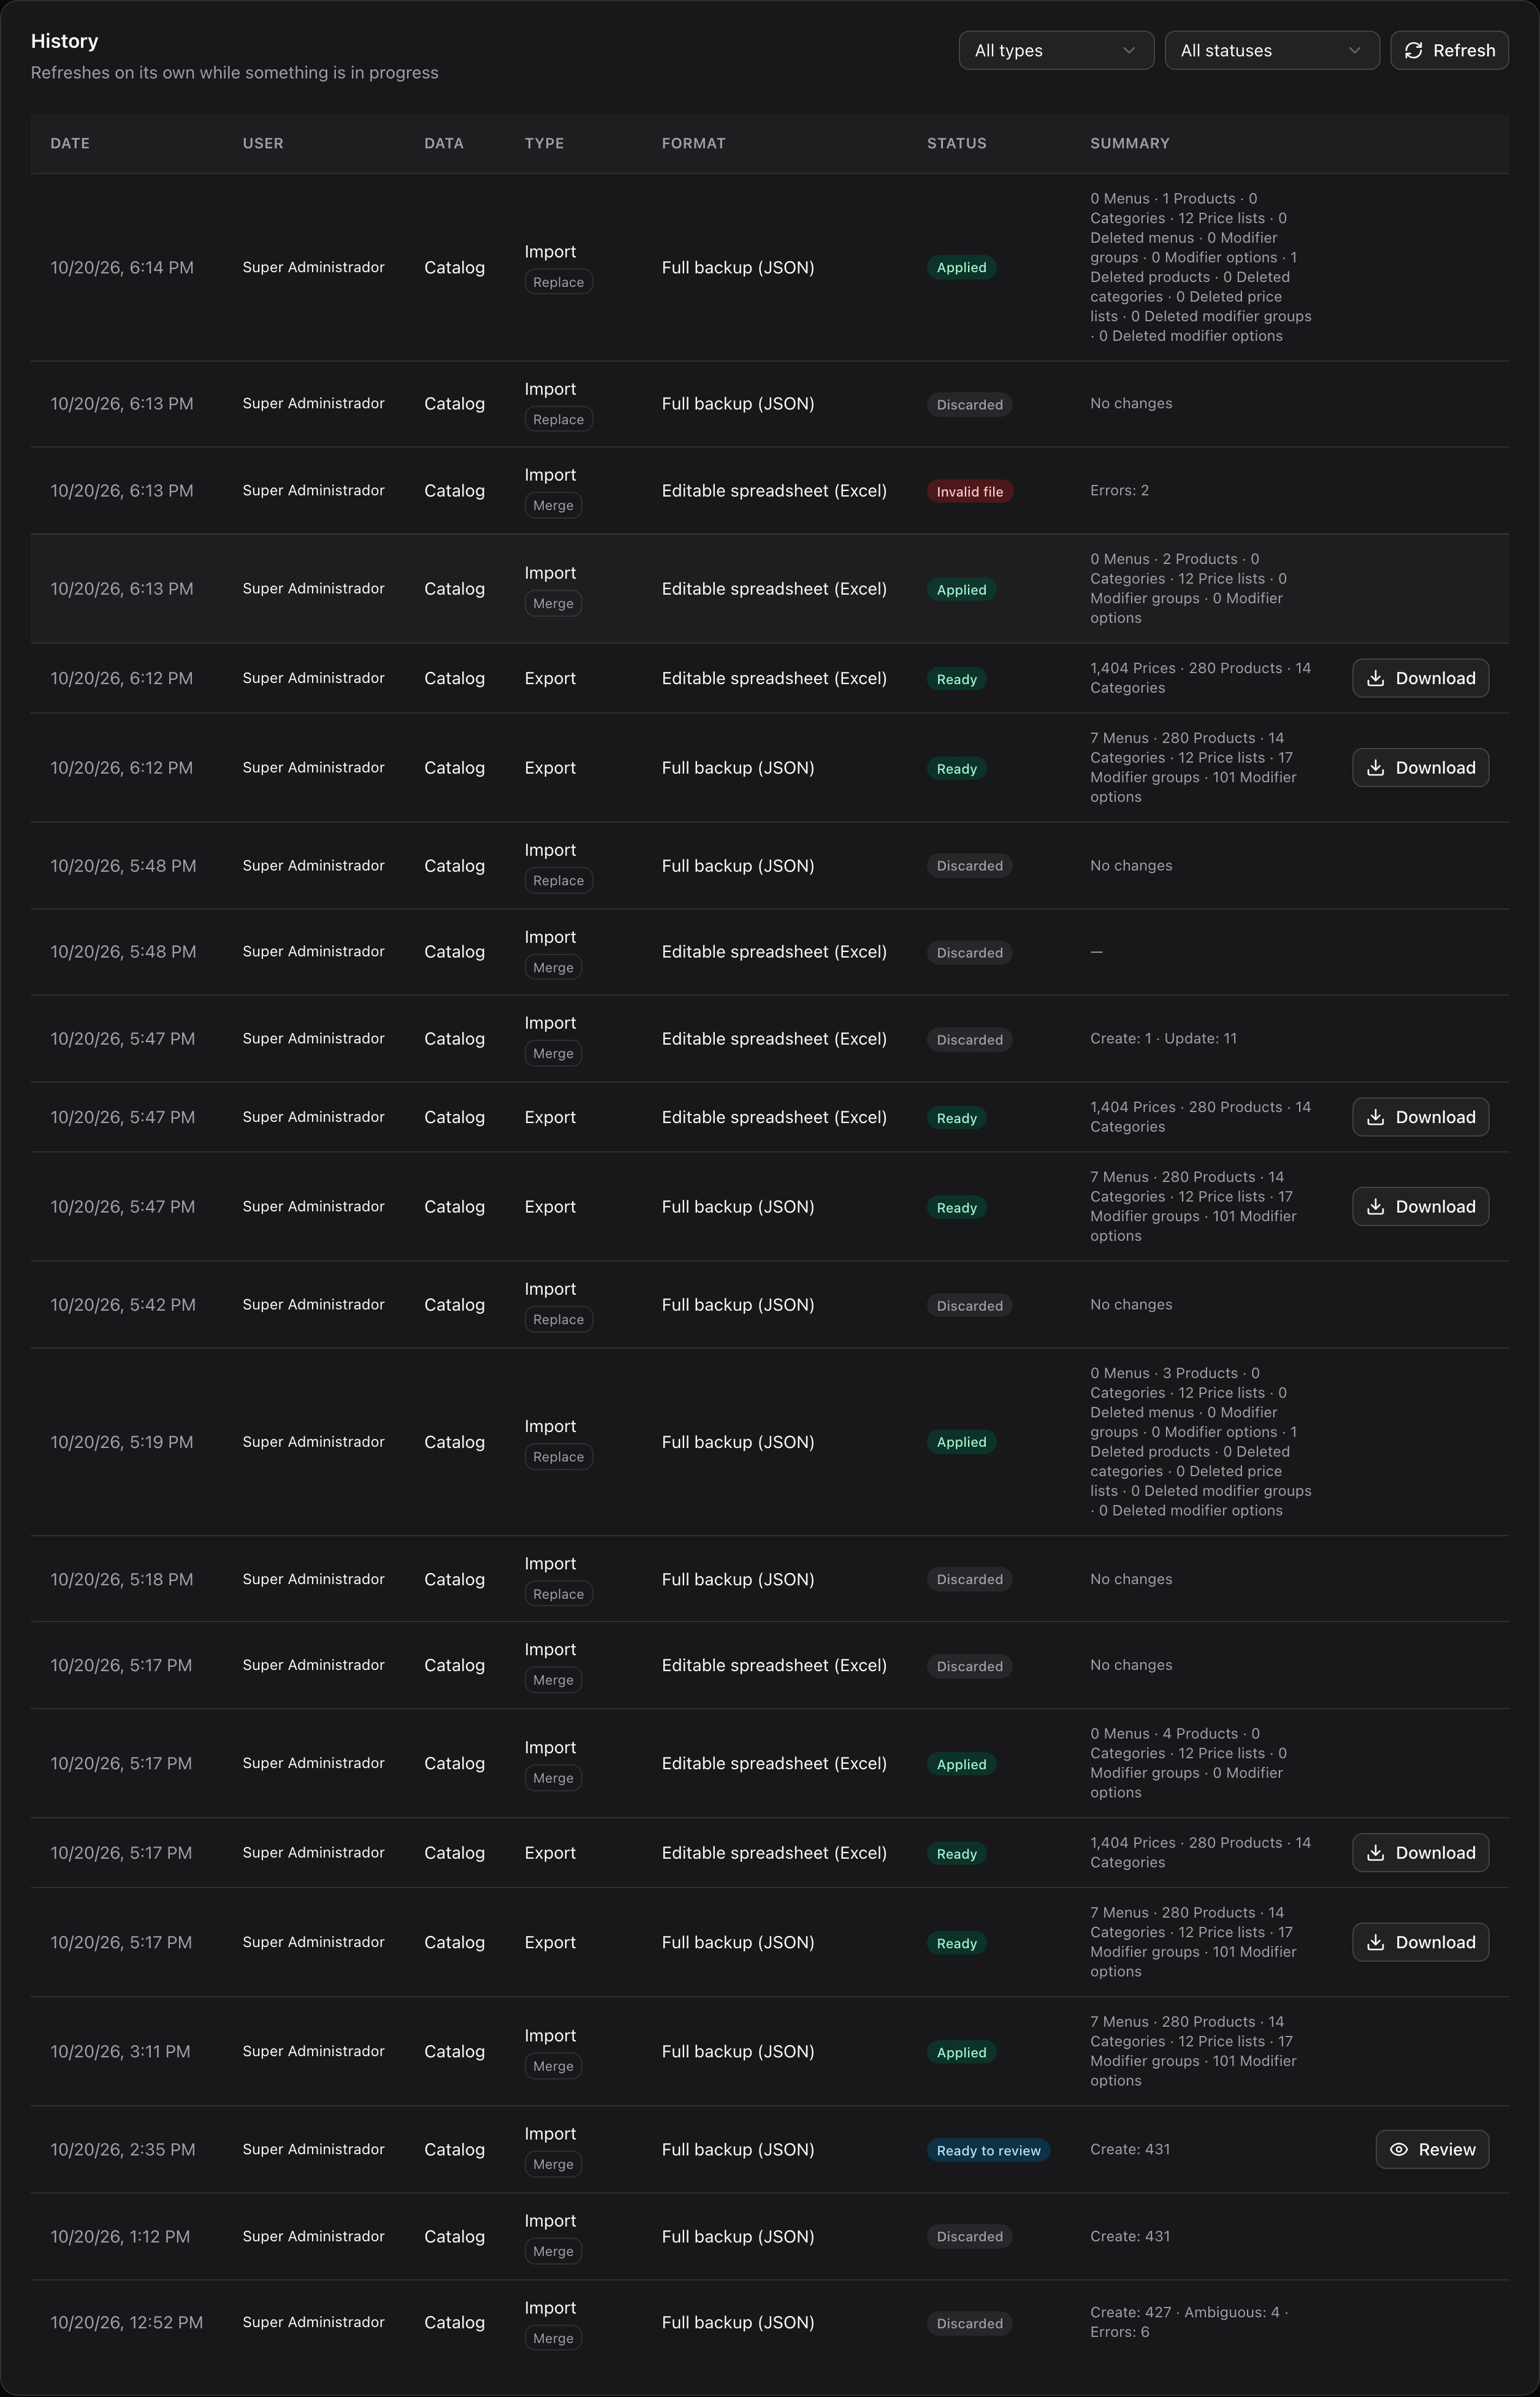This screenshot has height=2397, width=1540.
Task: Select the Invalid file status badge
Action: click(x=969, y=491)
